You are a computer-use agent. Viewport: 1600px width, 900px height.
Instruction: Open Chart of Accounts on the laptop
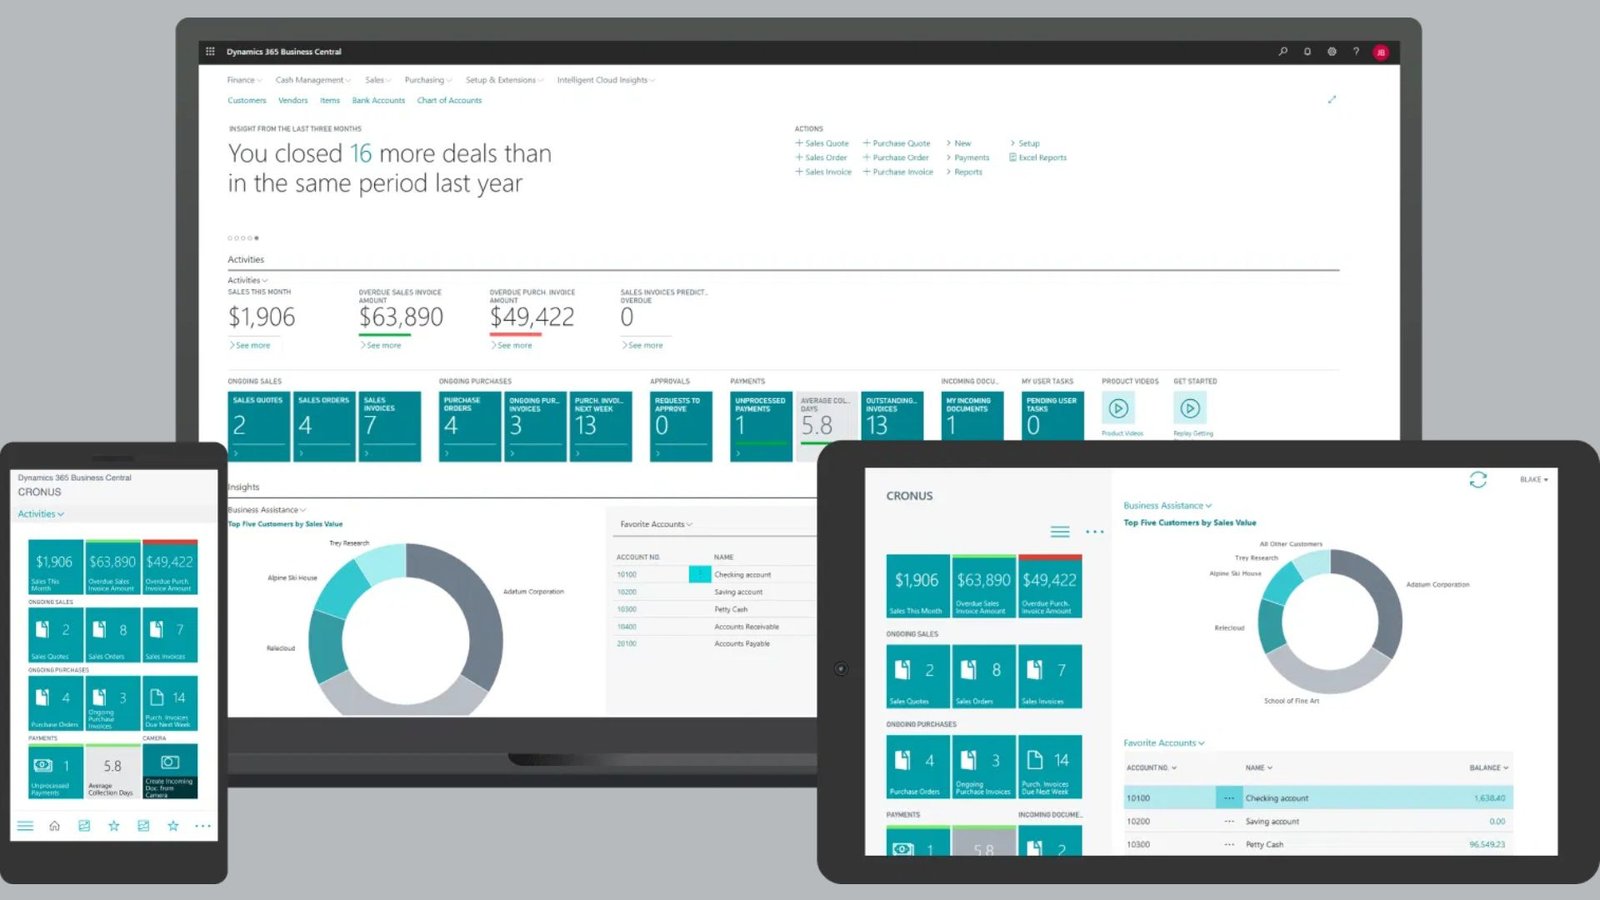pyautogui.click(x=449, y=100)
